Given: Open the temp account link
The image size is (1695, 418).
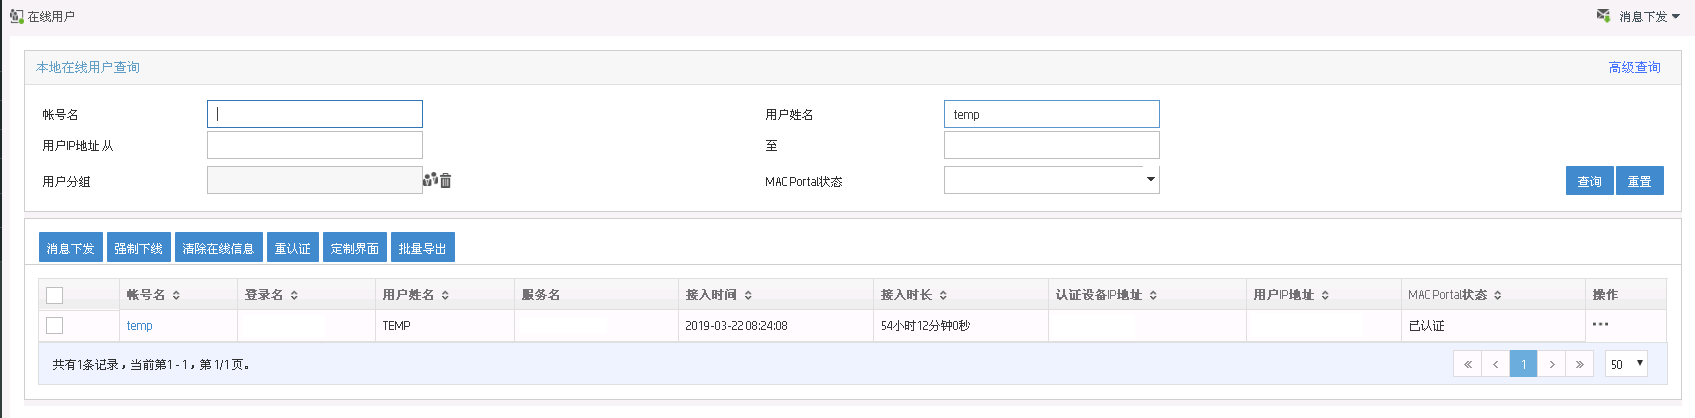Looking at the screenshot, I should [140, 326].
